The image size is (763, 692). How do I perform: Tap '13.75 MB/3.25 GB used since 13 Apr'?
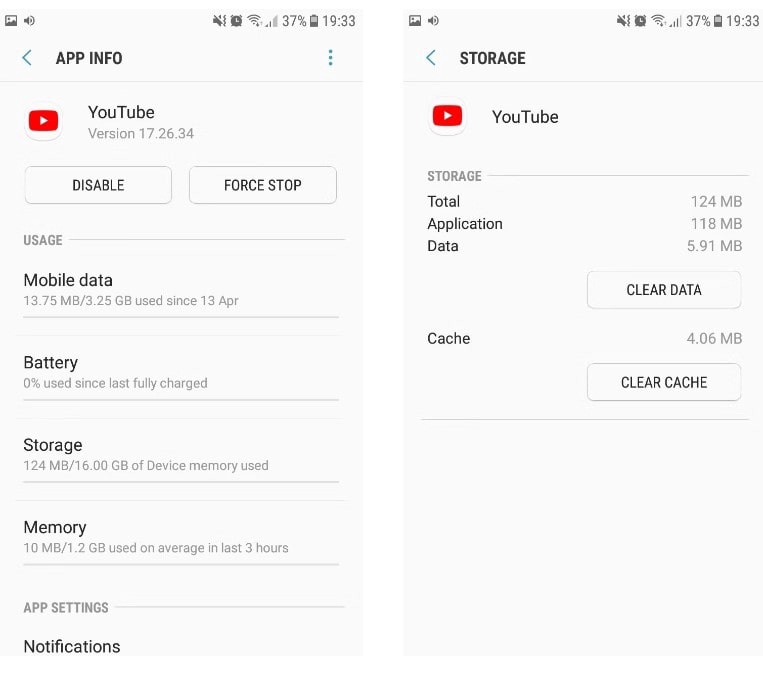pos(131,301)
